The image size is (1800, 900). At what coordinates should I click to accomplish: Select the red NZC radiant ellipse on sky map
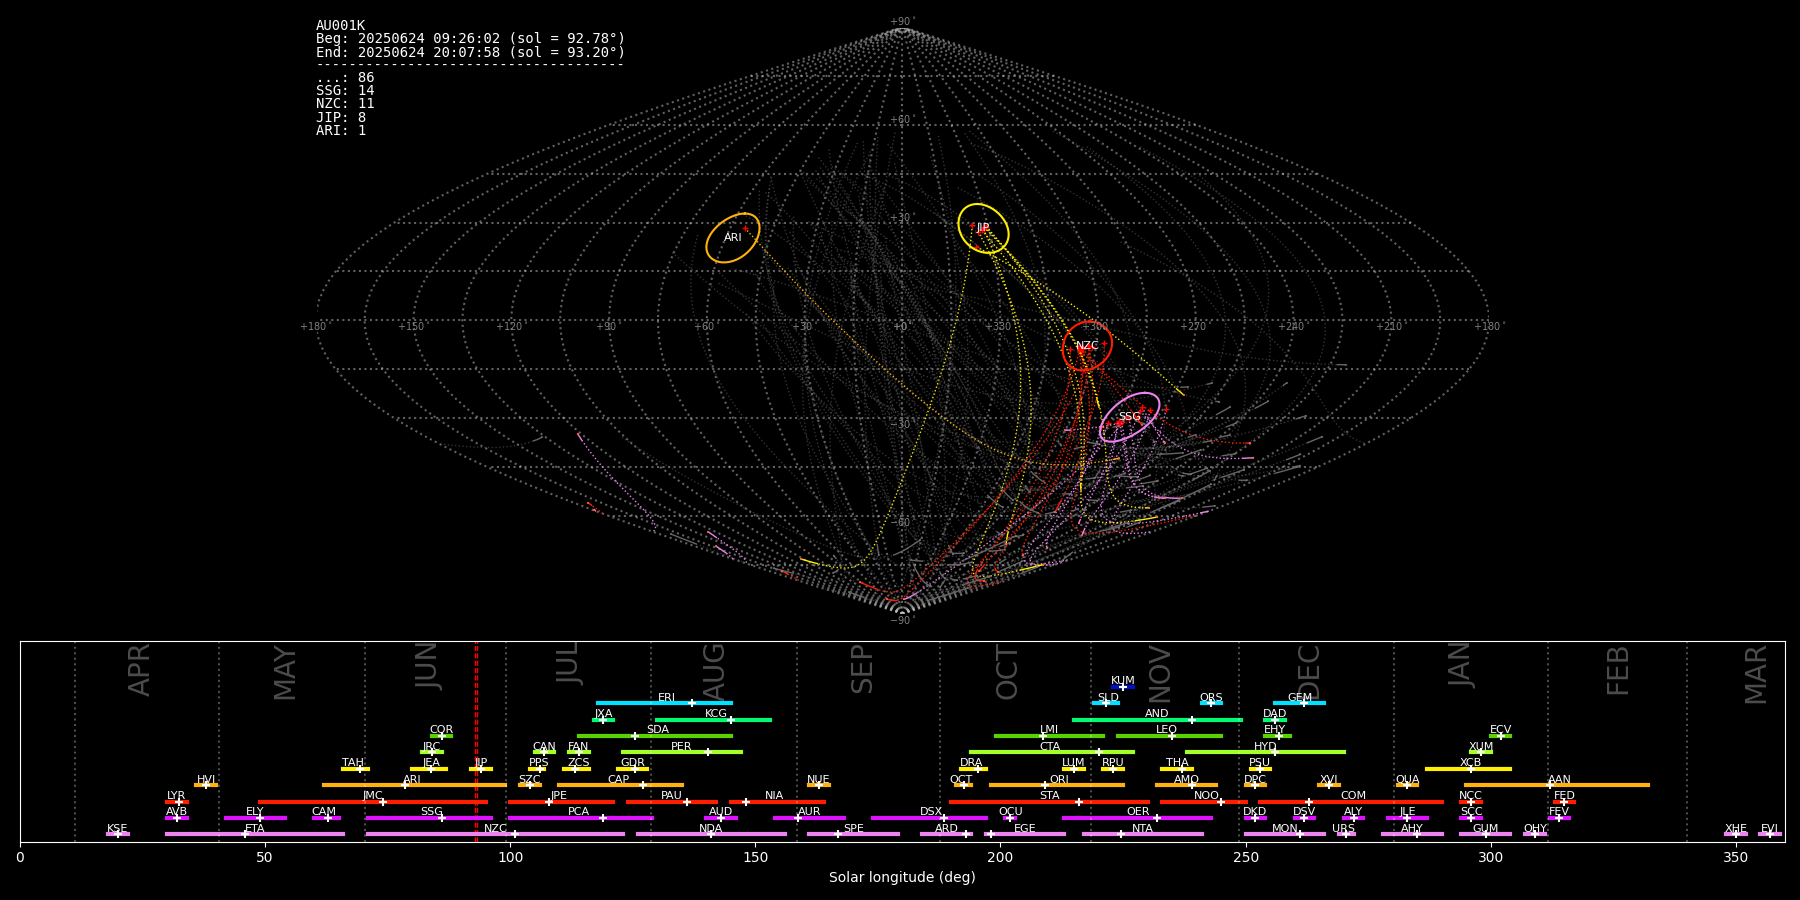[1087, 346]
